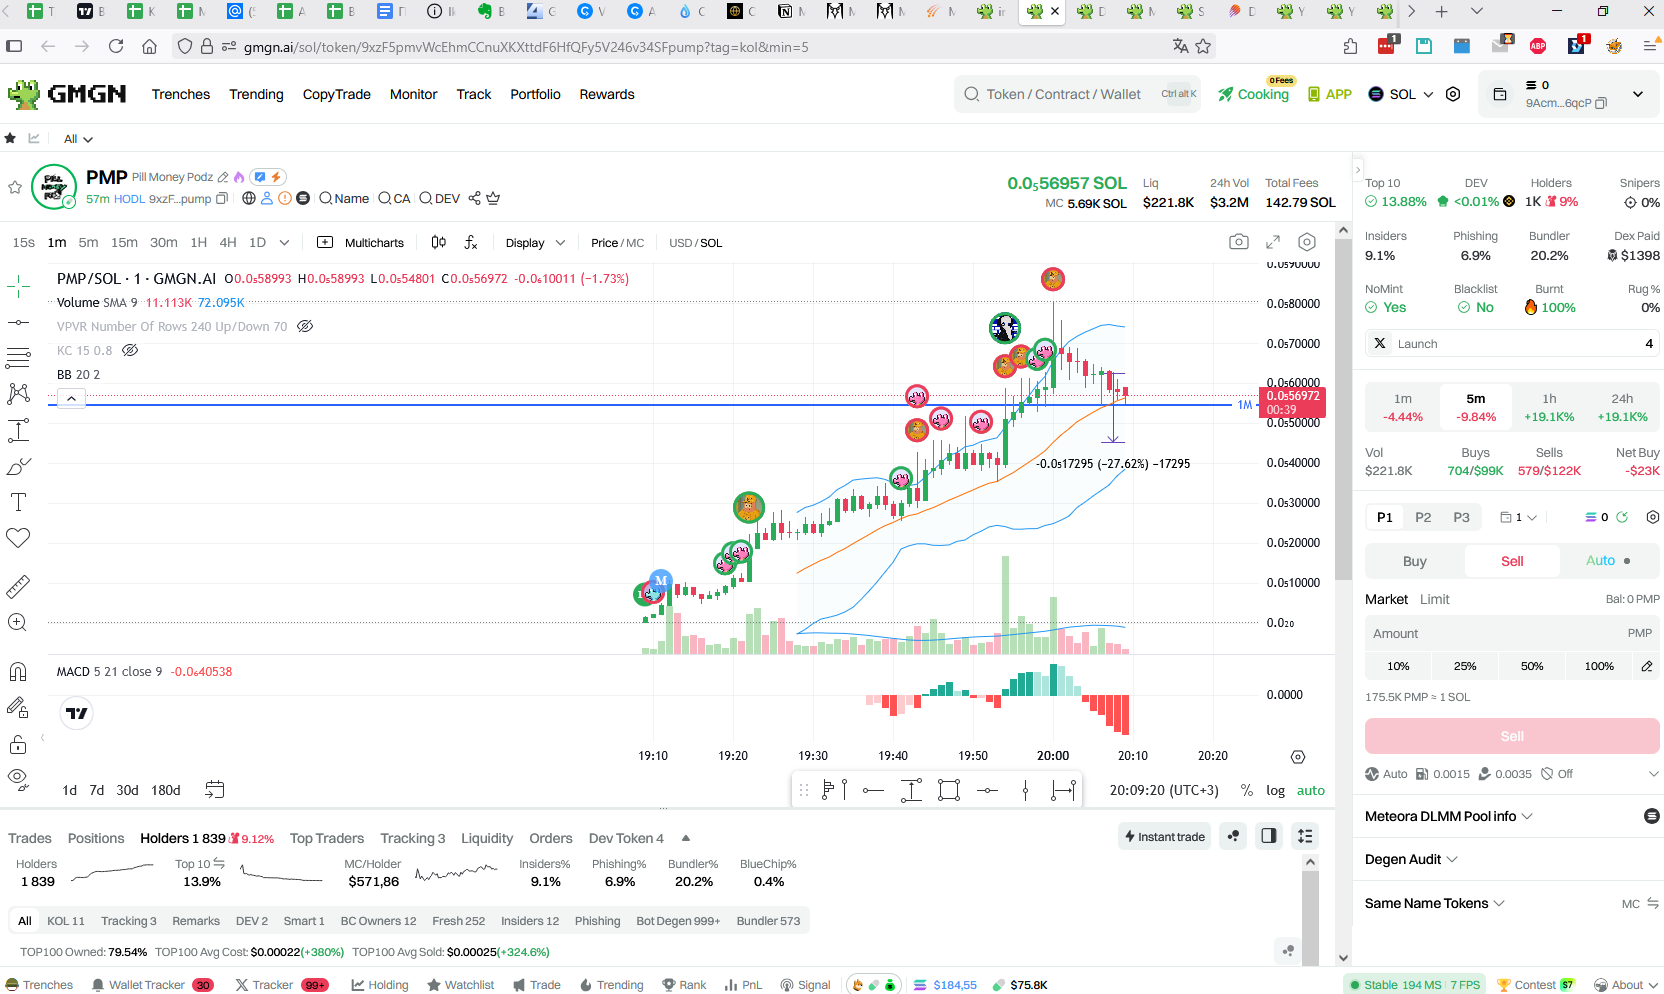Select the trend line drawing tool
Screen dimensions: 1664x994
point(18,323)
